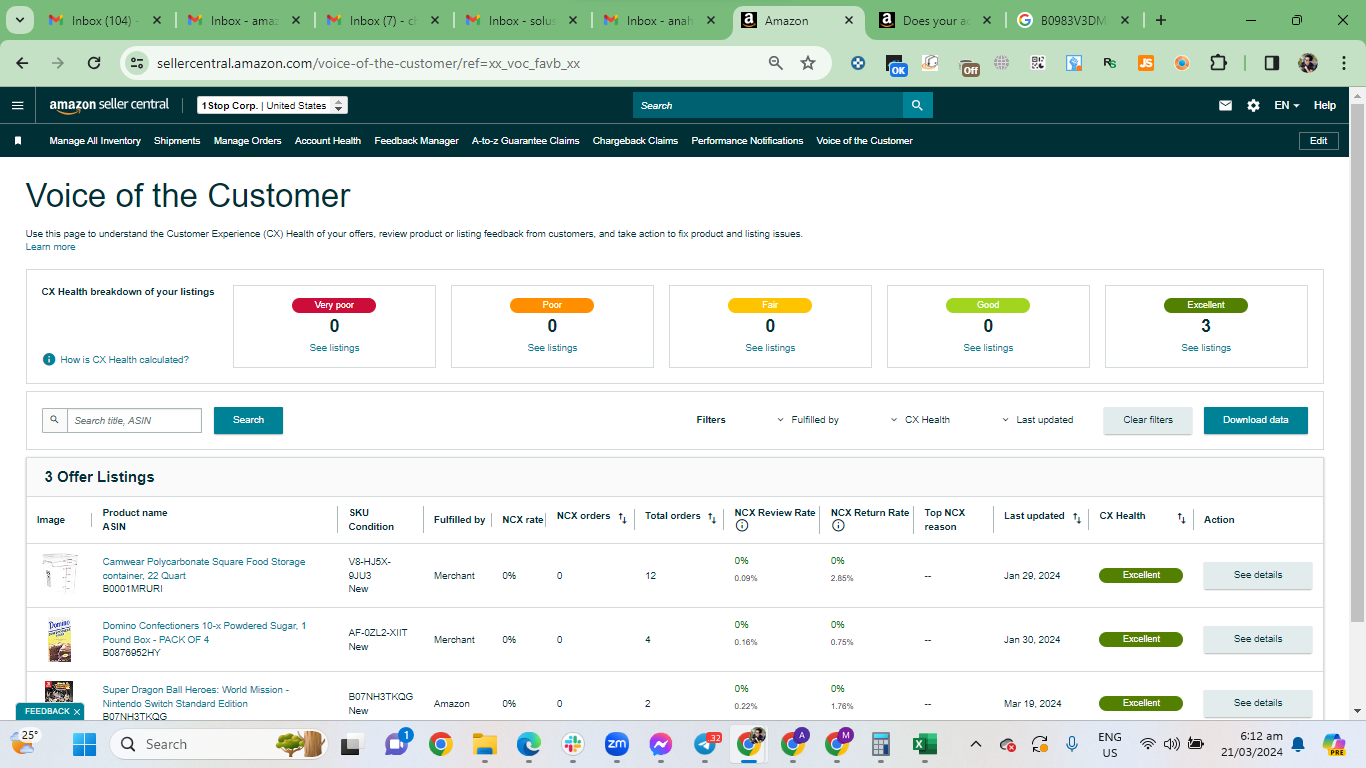See details for Domino Powdered Sugar
Screen dimensions: 1366x768
point(1257,639)
